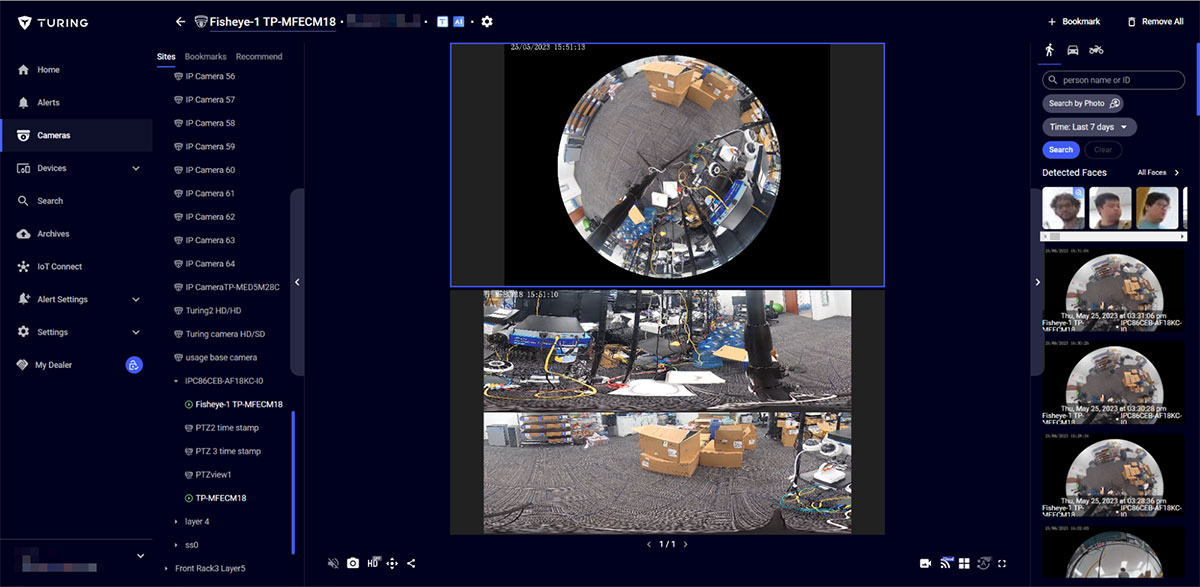Click the Turing logo
The width and height of the screenshot is (1200, 587).
53,22
